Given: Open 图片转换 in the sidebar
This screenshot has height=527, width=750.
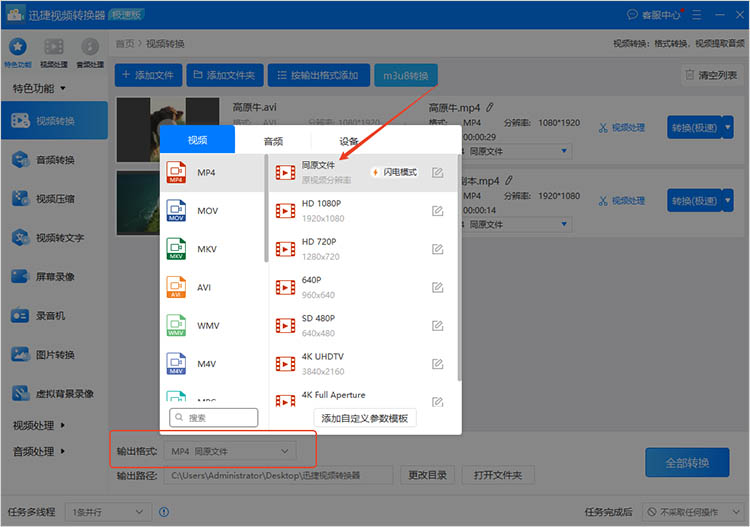Looking at the screenshot, I should [x=55, y=355].
